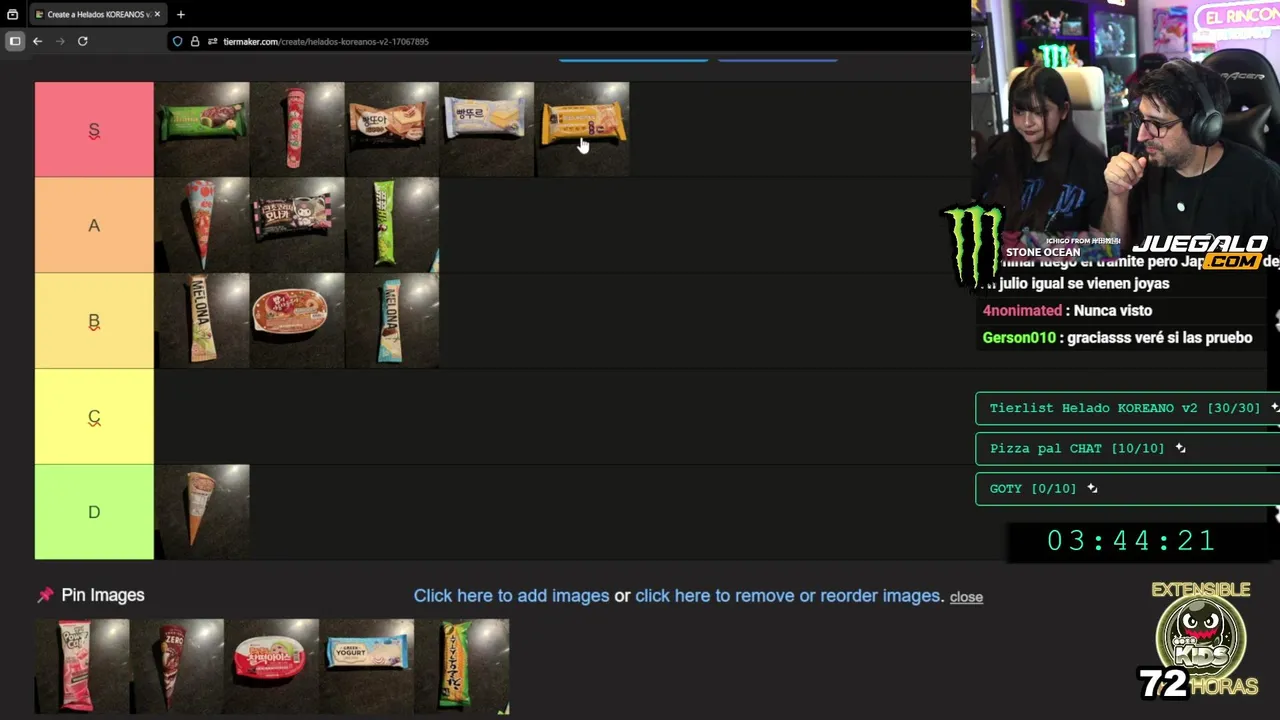Select red popsicle tube in S tier

click(x=297, y=129)
